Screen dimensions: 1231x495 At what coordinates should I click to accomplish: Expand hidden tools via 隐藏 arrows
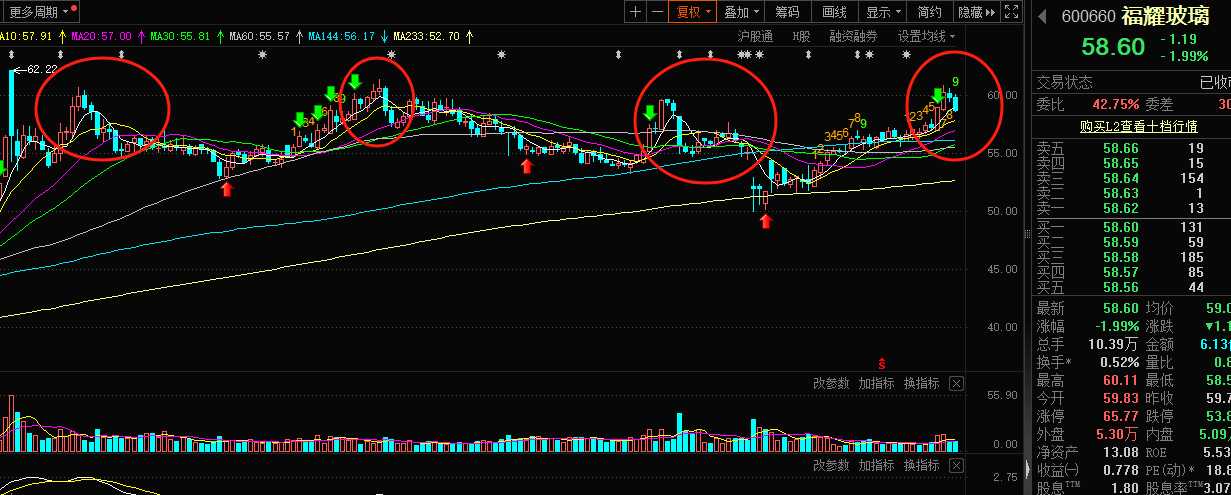coord(977,12)
